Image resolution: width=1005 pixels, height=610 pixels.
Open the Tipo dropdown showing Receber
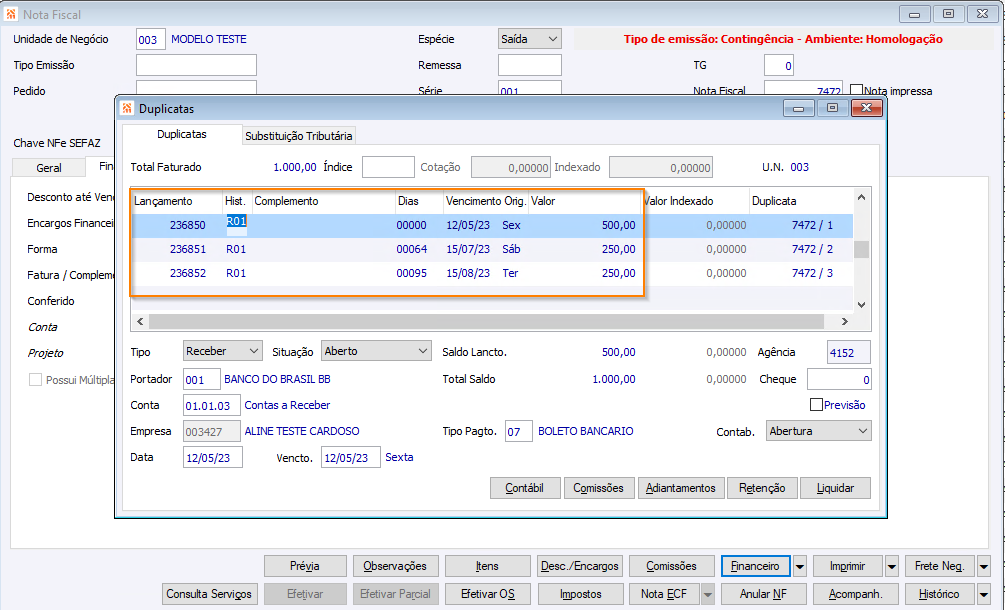point(223,351)
